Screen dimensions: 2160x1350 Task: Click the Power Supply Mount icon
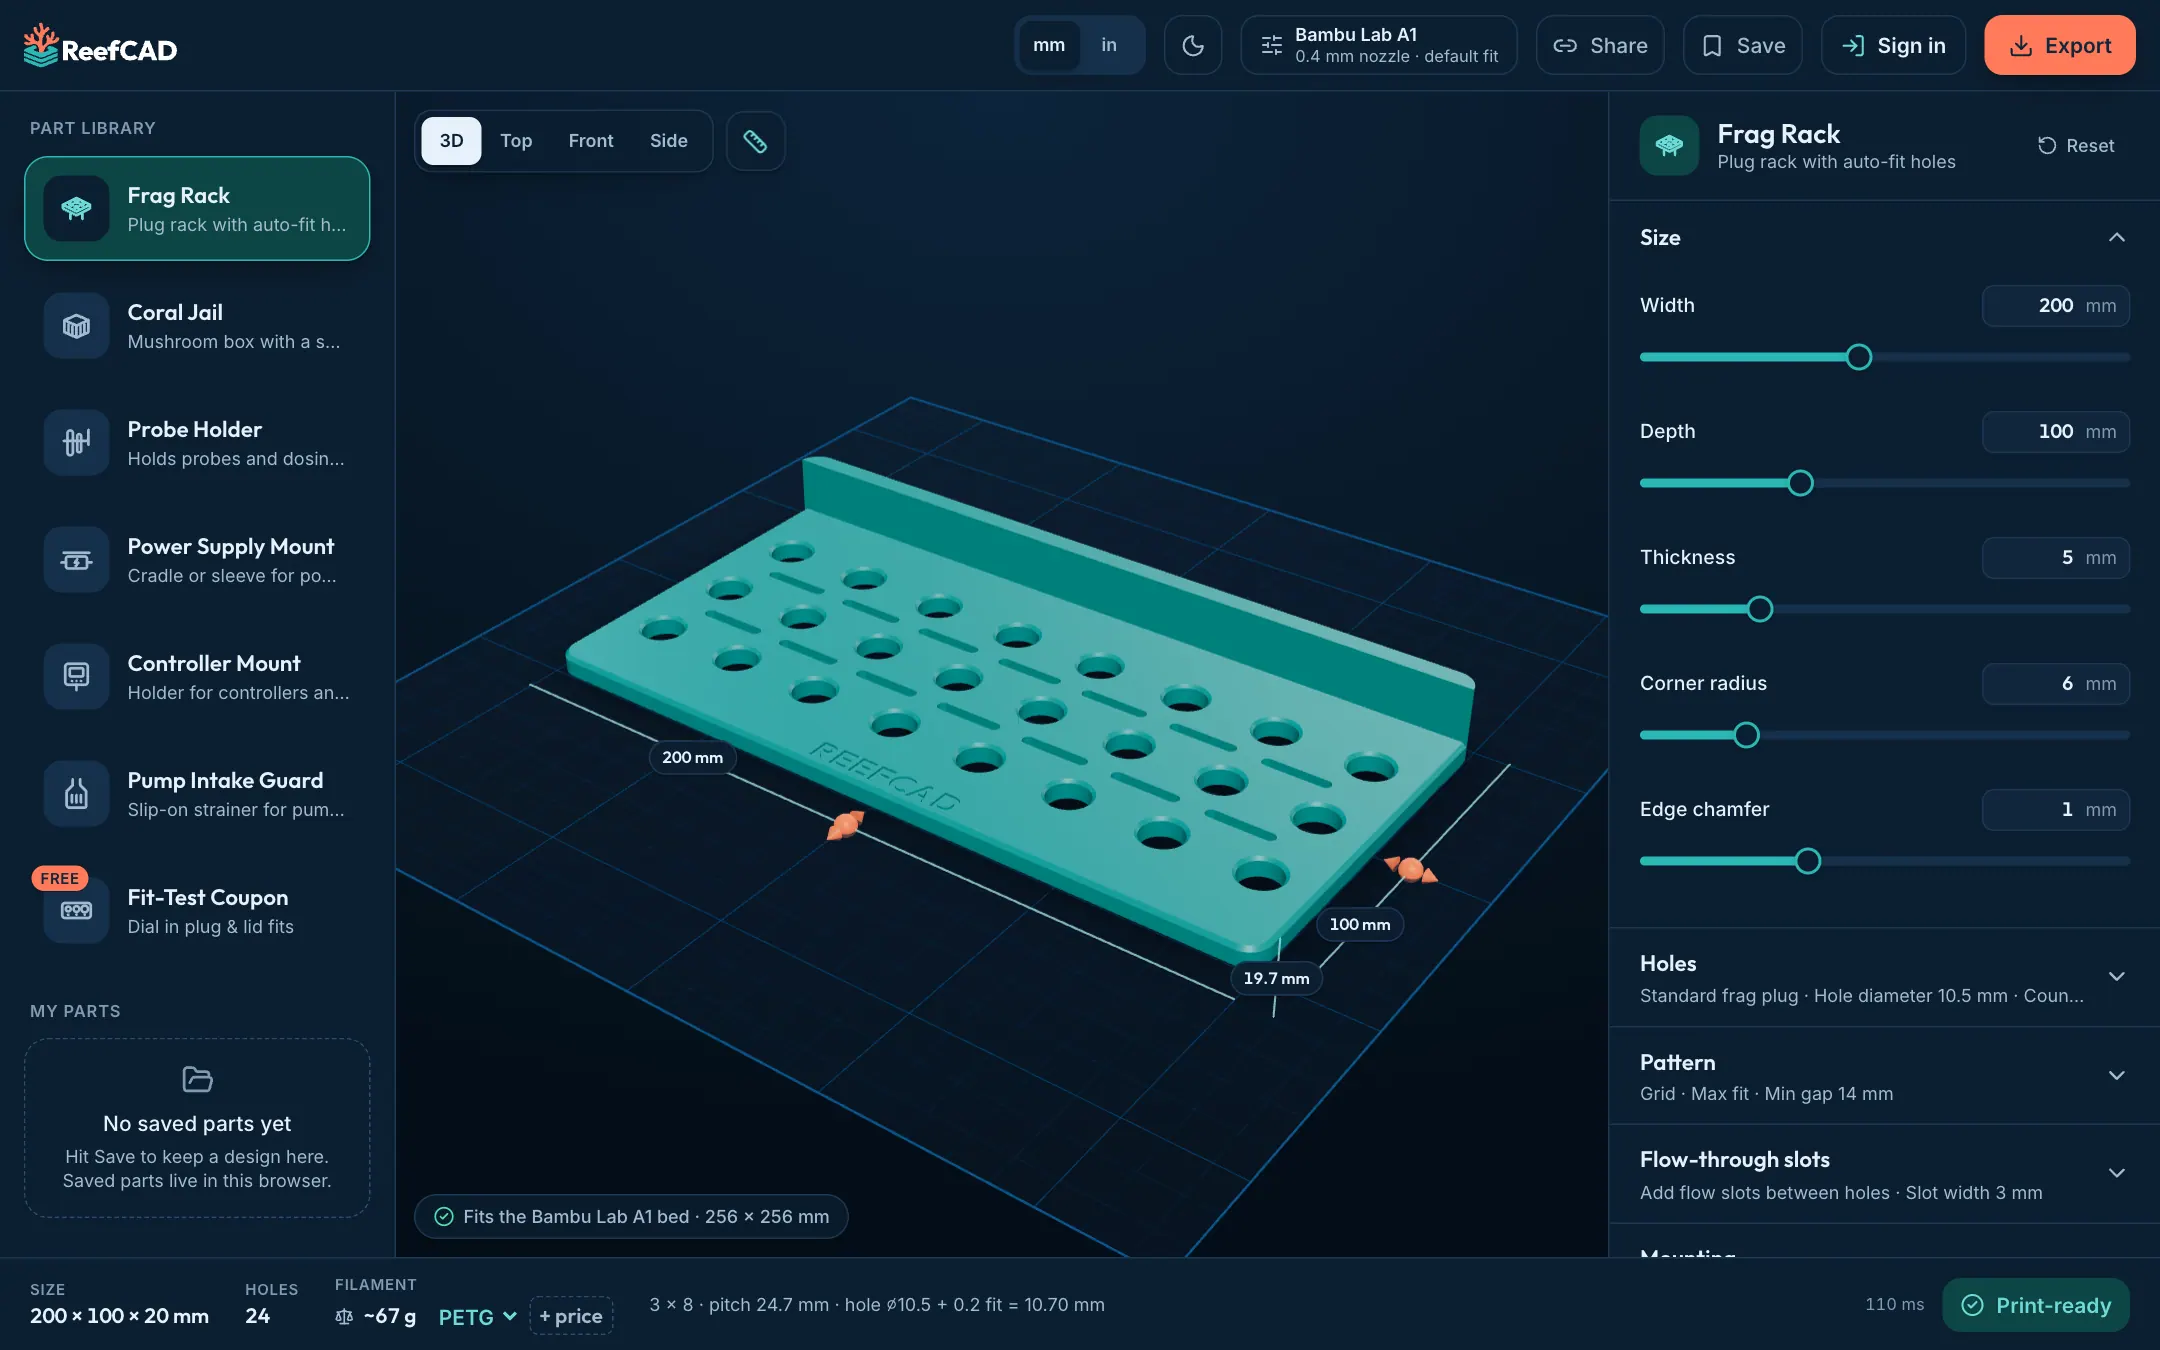pos(76,559)
